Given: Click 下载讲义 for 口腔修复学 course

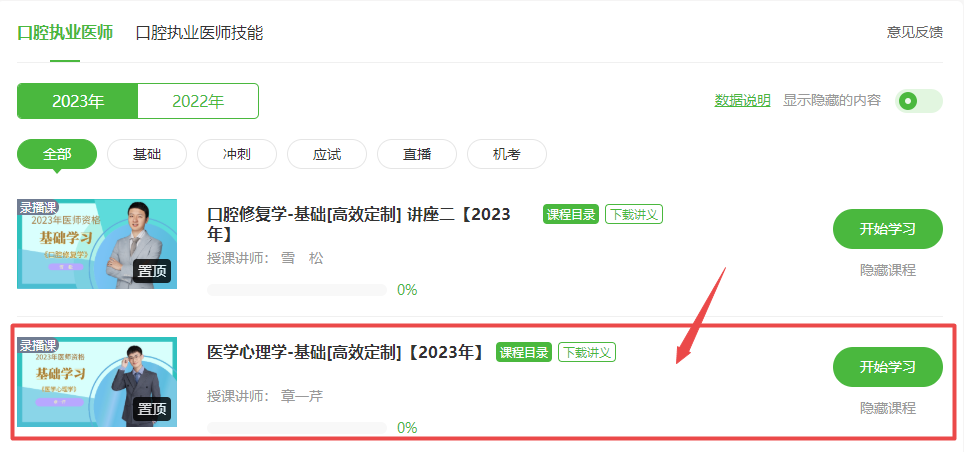Looking at the screenshot, I should tap(634, 214).
